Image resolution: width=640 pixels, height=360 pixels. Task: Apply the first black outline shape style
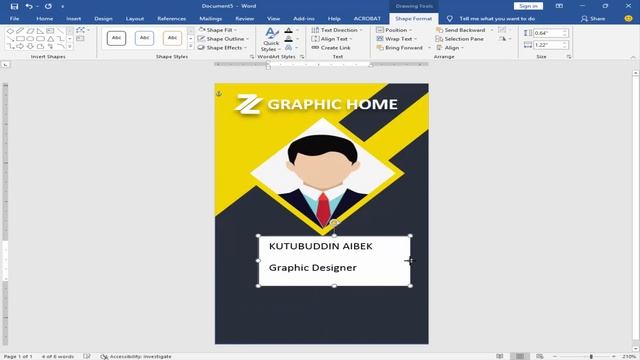pyautogui.click(x=116, y=38)
